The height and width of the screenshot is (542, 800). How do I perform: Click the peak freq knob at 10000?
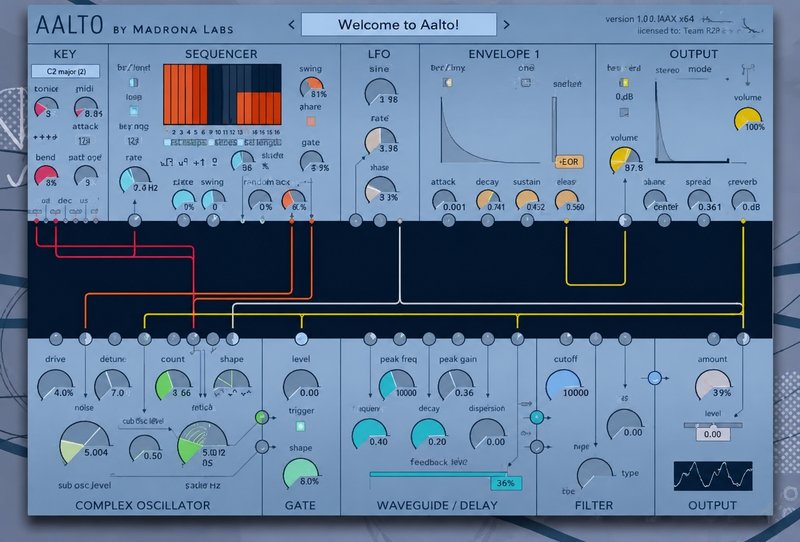pos(397,385)
